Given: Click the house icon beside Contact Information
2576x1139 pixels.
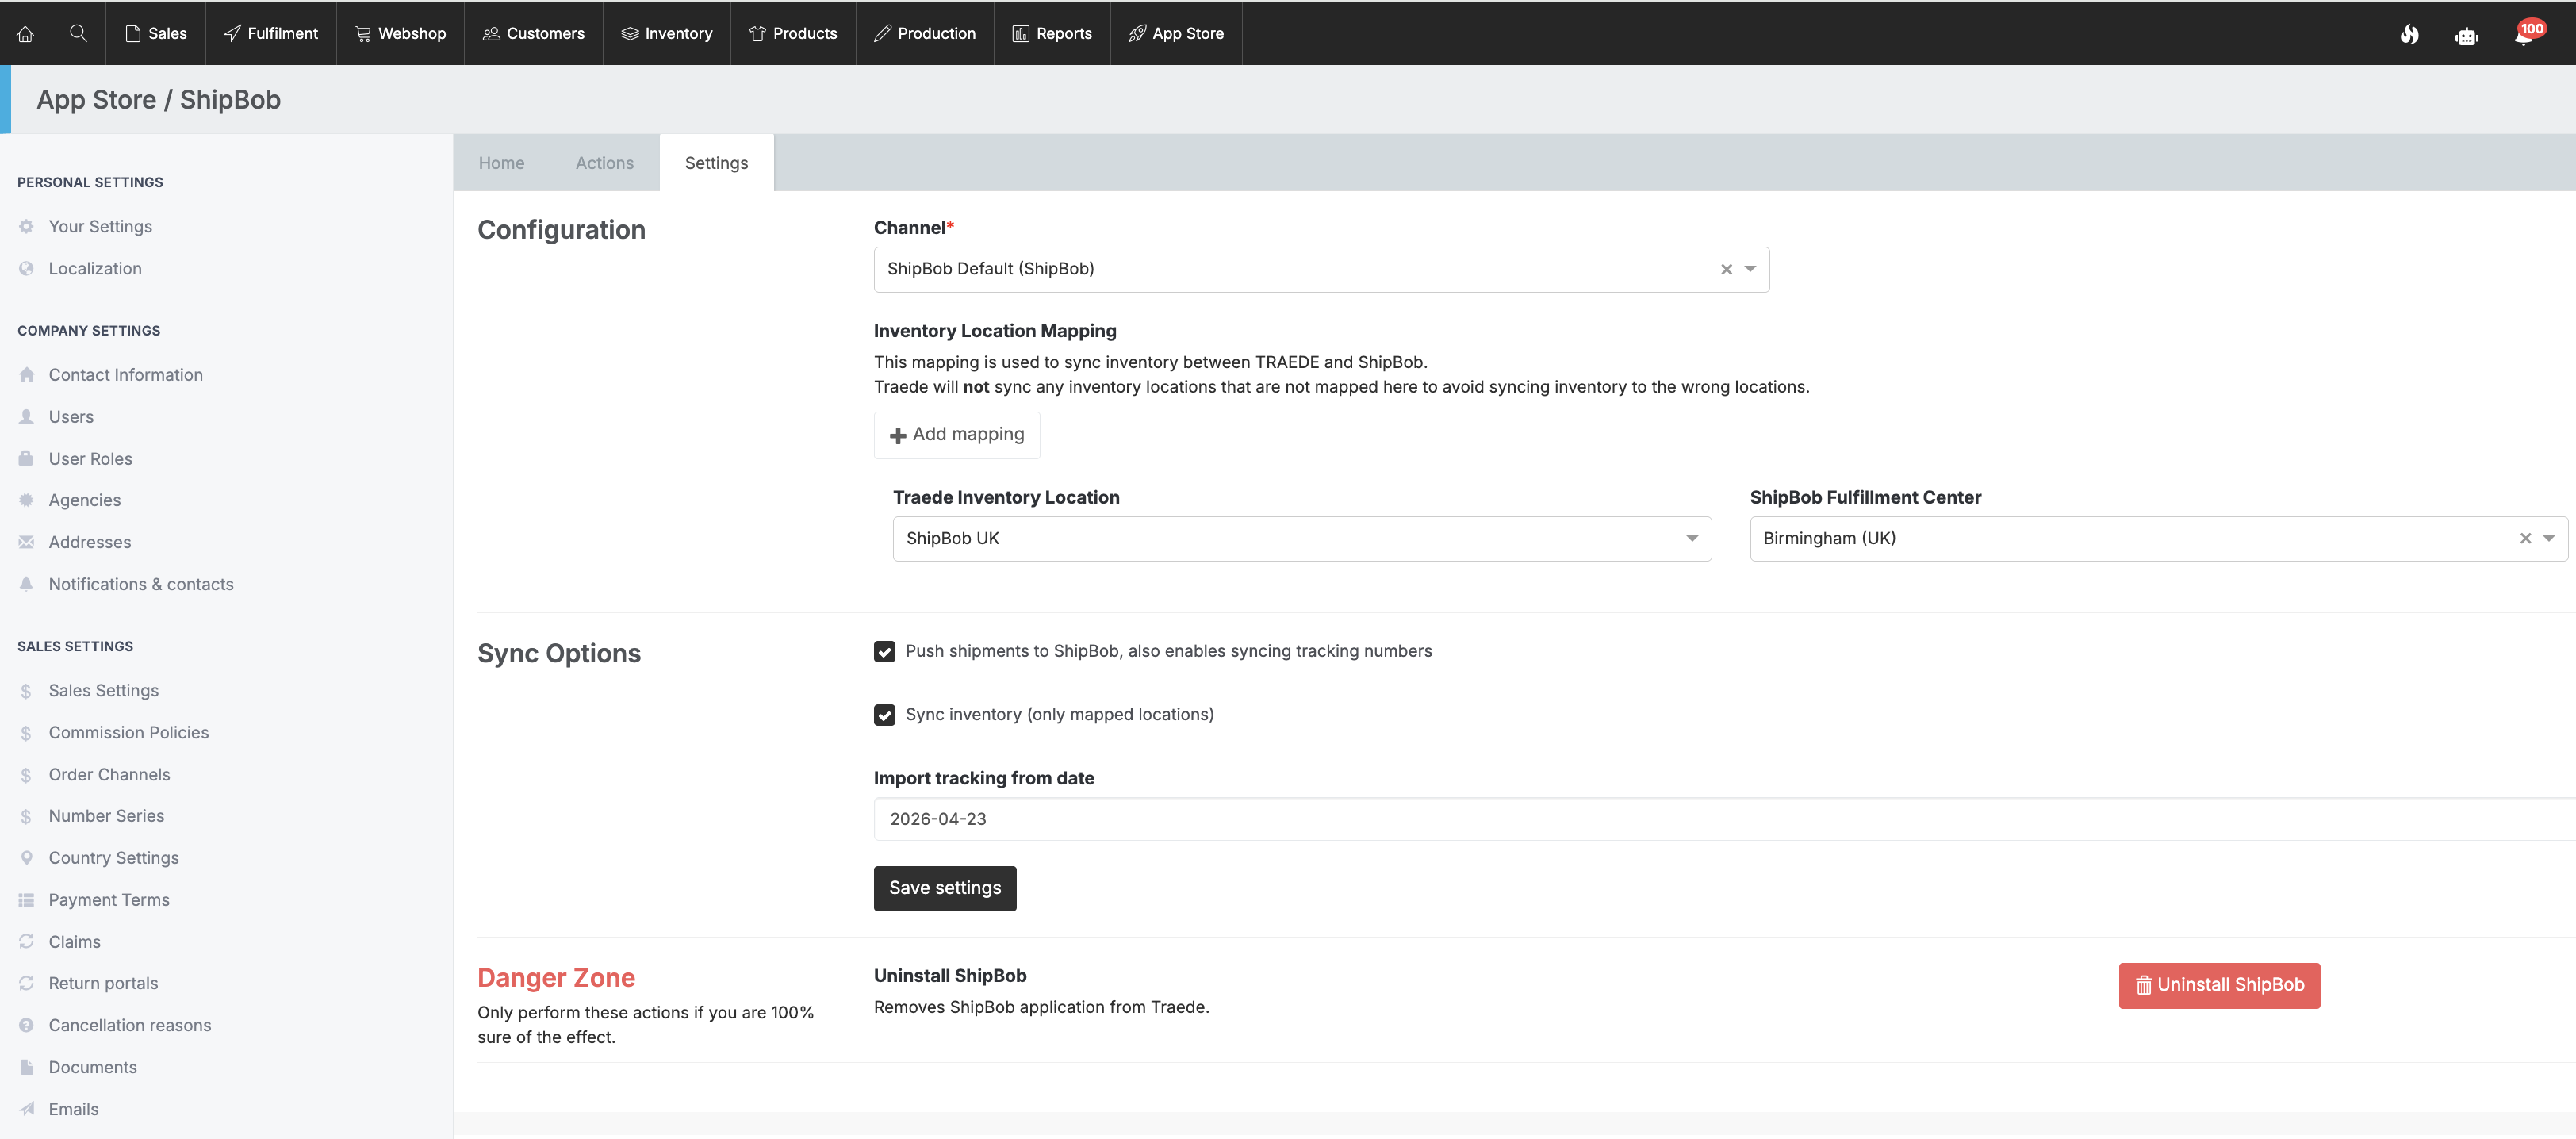Looking at the screenshot, I should (27, 375).
